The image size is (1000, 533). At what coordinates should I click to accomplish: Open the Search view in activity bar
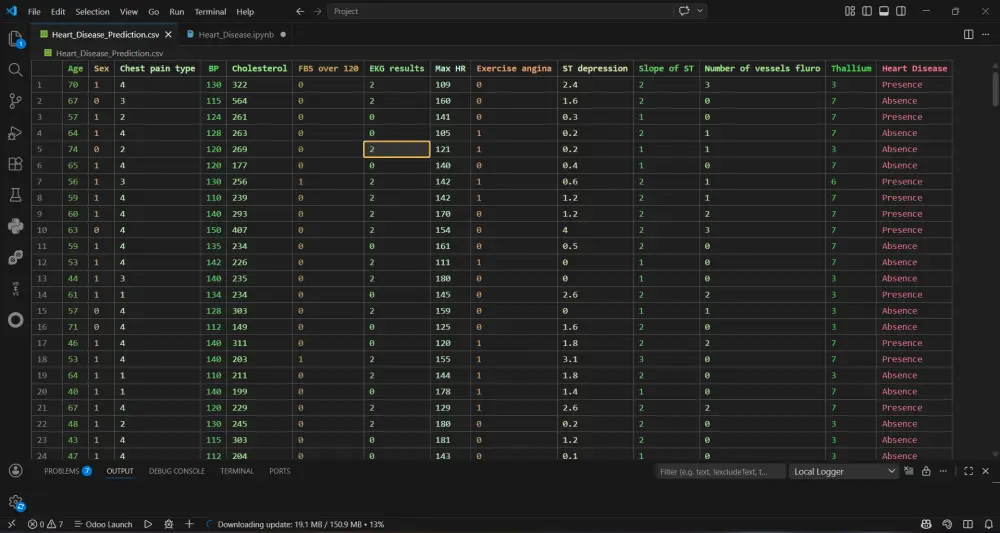coord(15,69)
